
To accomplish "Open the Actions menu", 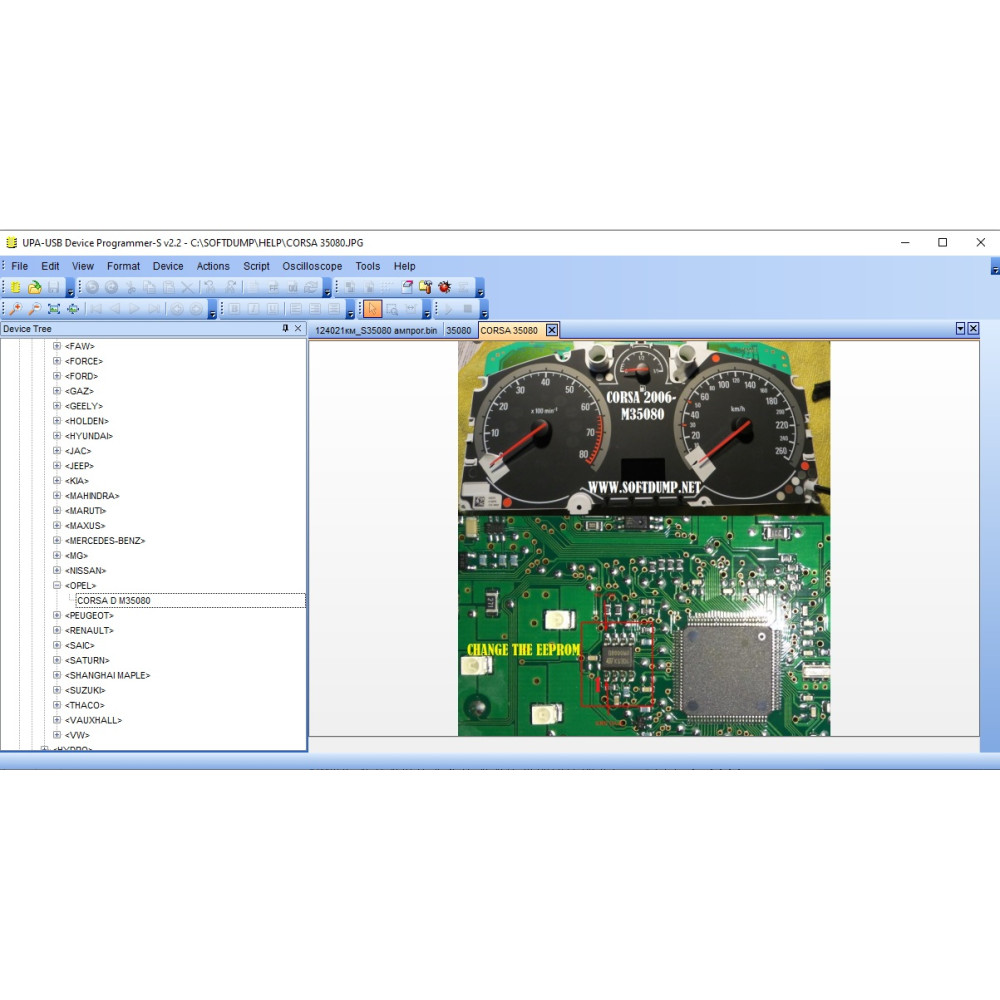I will point(213,266).
